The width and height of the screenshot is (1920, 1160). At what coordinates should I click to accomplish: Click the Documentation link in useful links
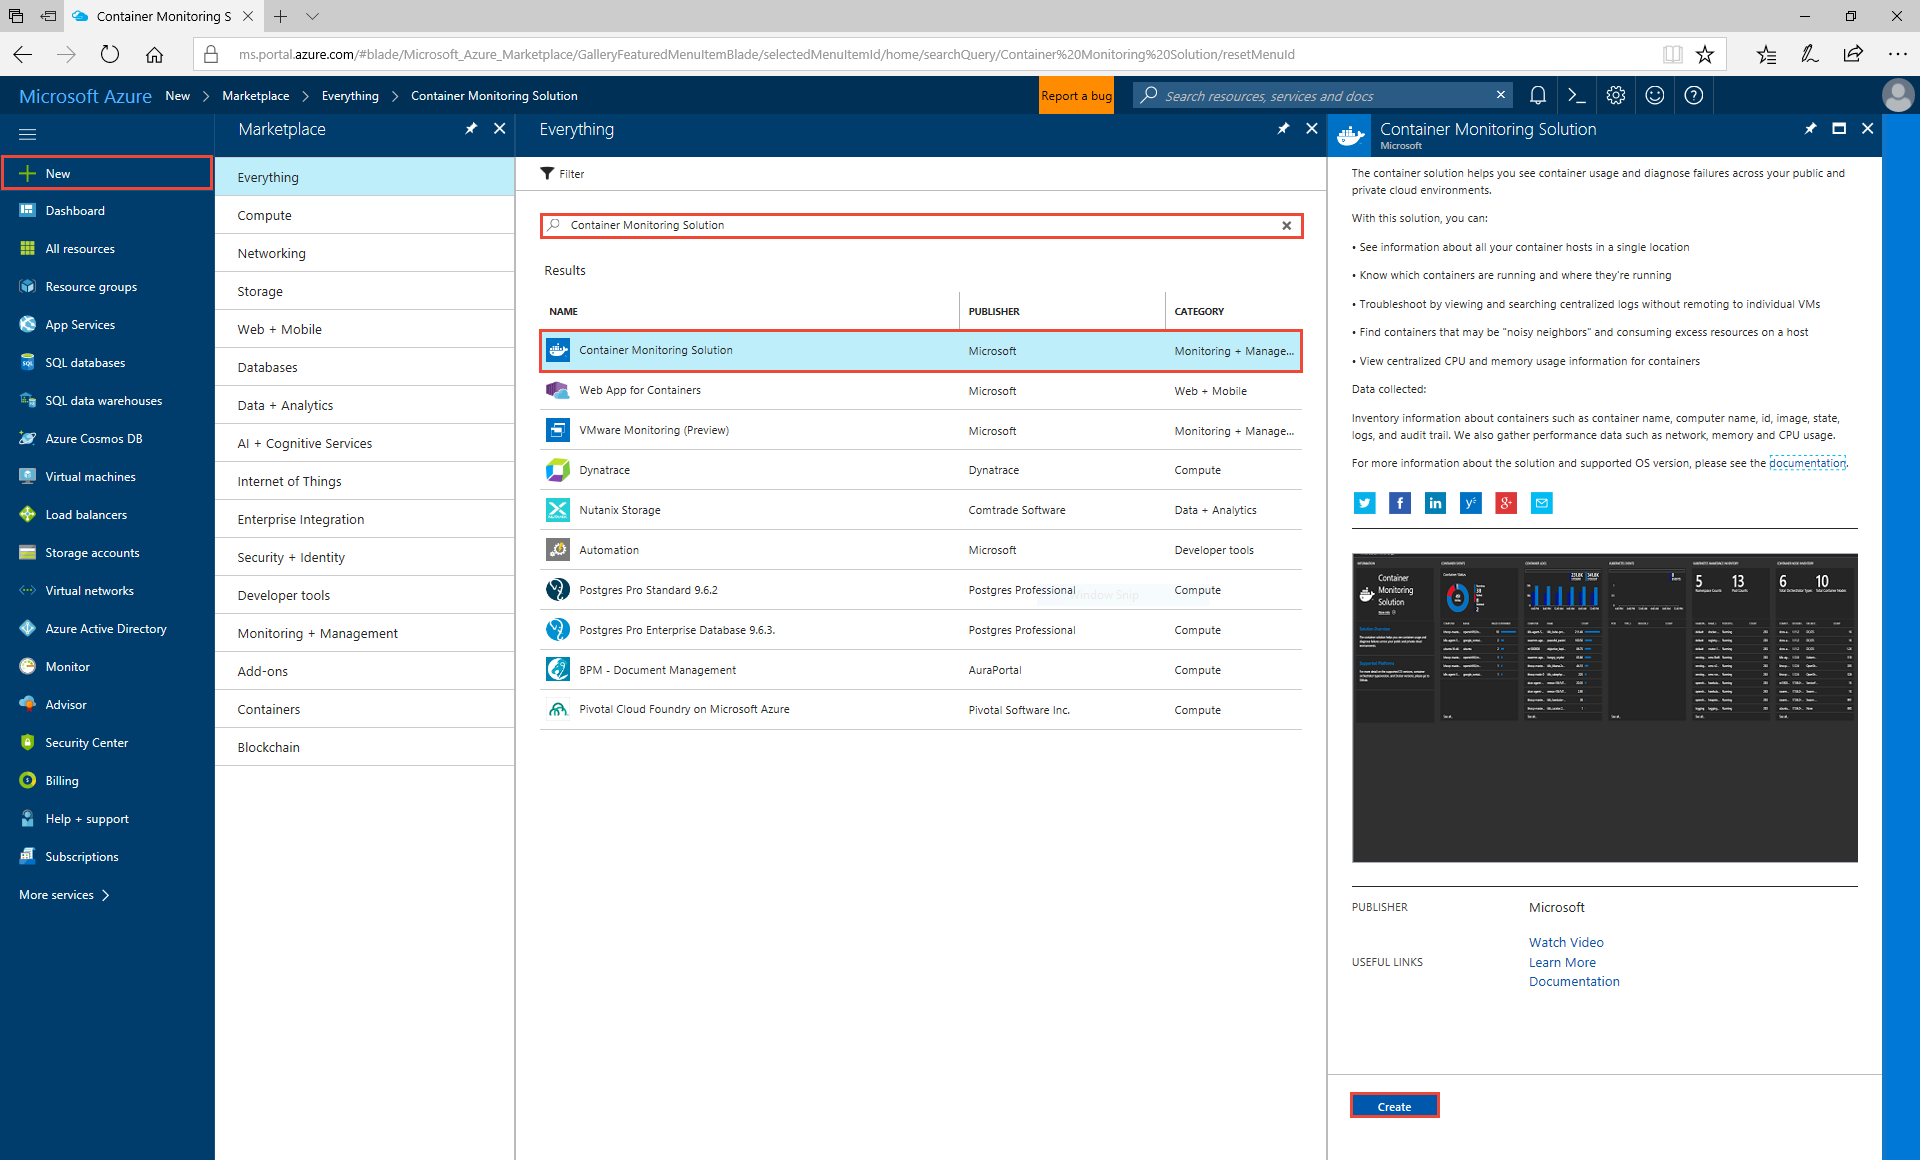[x=1574, y=982]
